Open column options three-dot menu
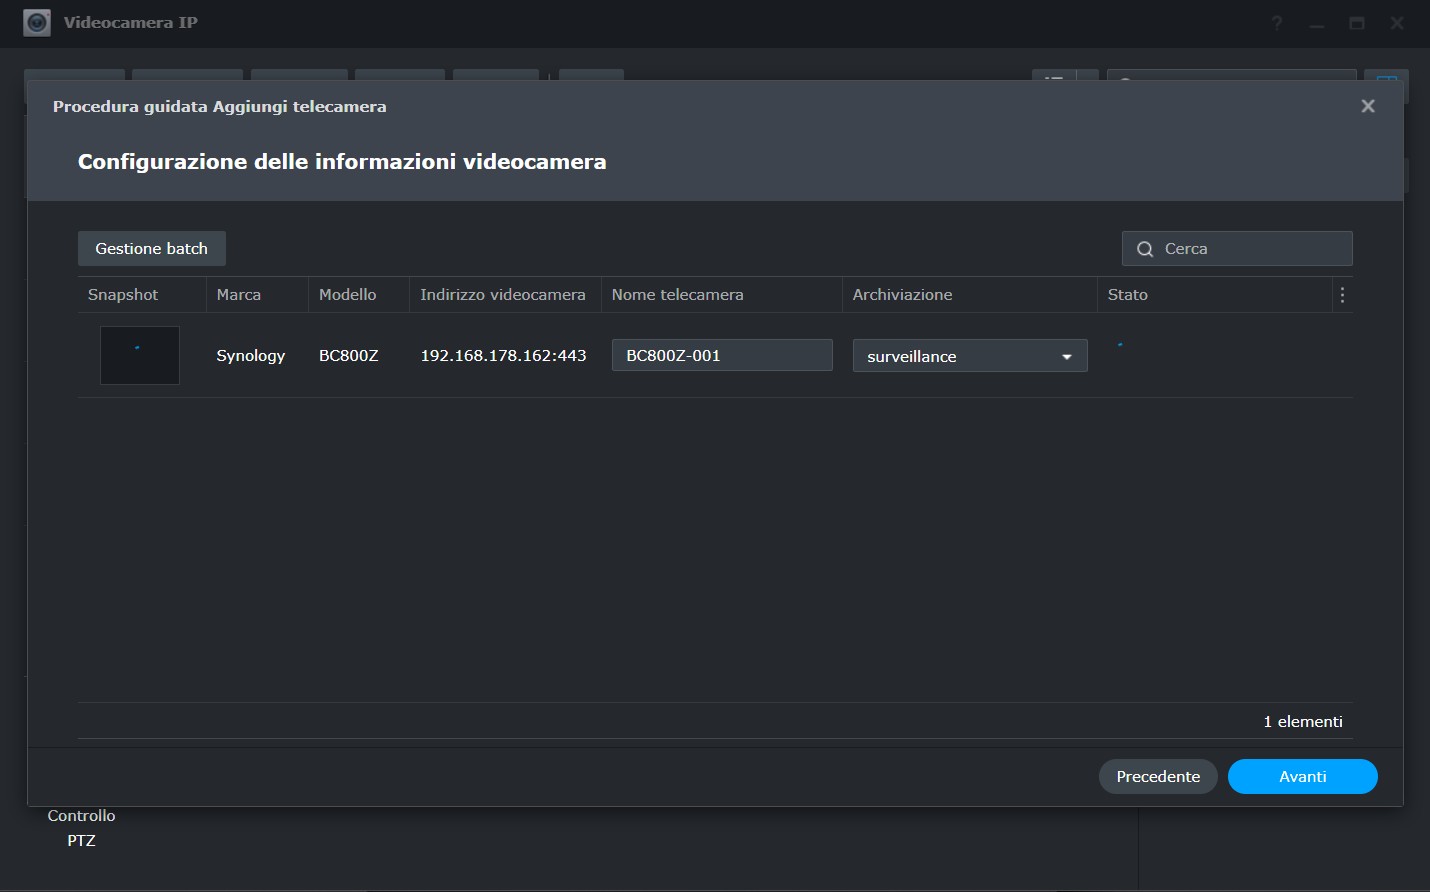The width and height of the screenshot is (1430, 892). point(1342,295)
